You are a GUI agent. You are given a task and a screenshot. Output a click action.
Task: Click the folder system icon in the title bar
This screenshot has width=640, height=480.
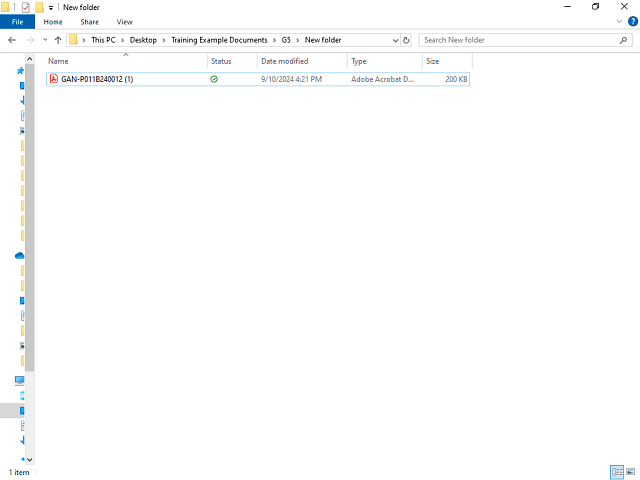(x=5, y=7)
